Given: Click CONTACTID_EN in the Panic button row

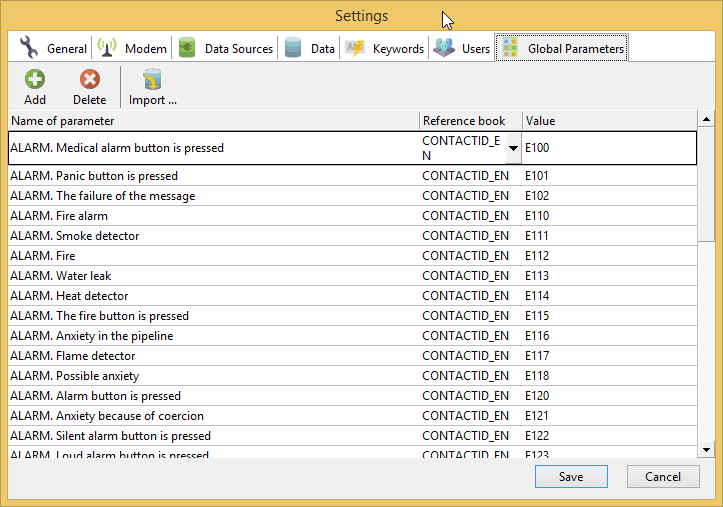Looking at the screenshot, I should (465, 176).
